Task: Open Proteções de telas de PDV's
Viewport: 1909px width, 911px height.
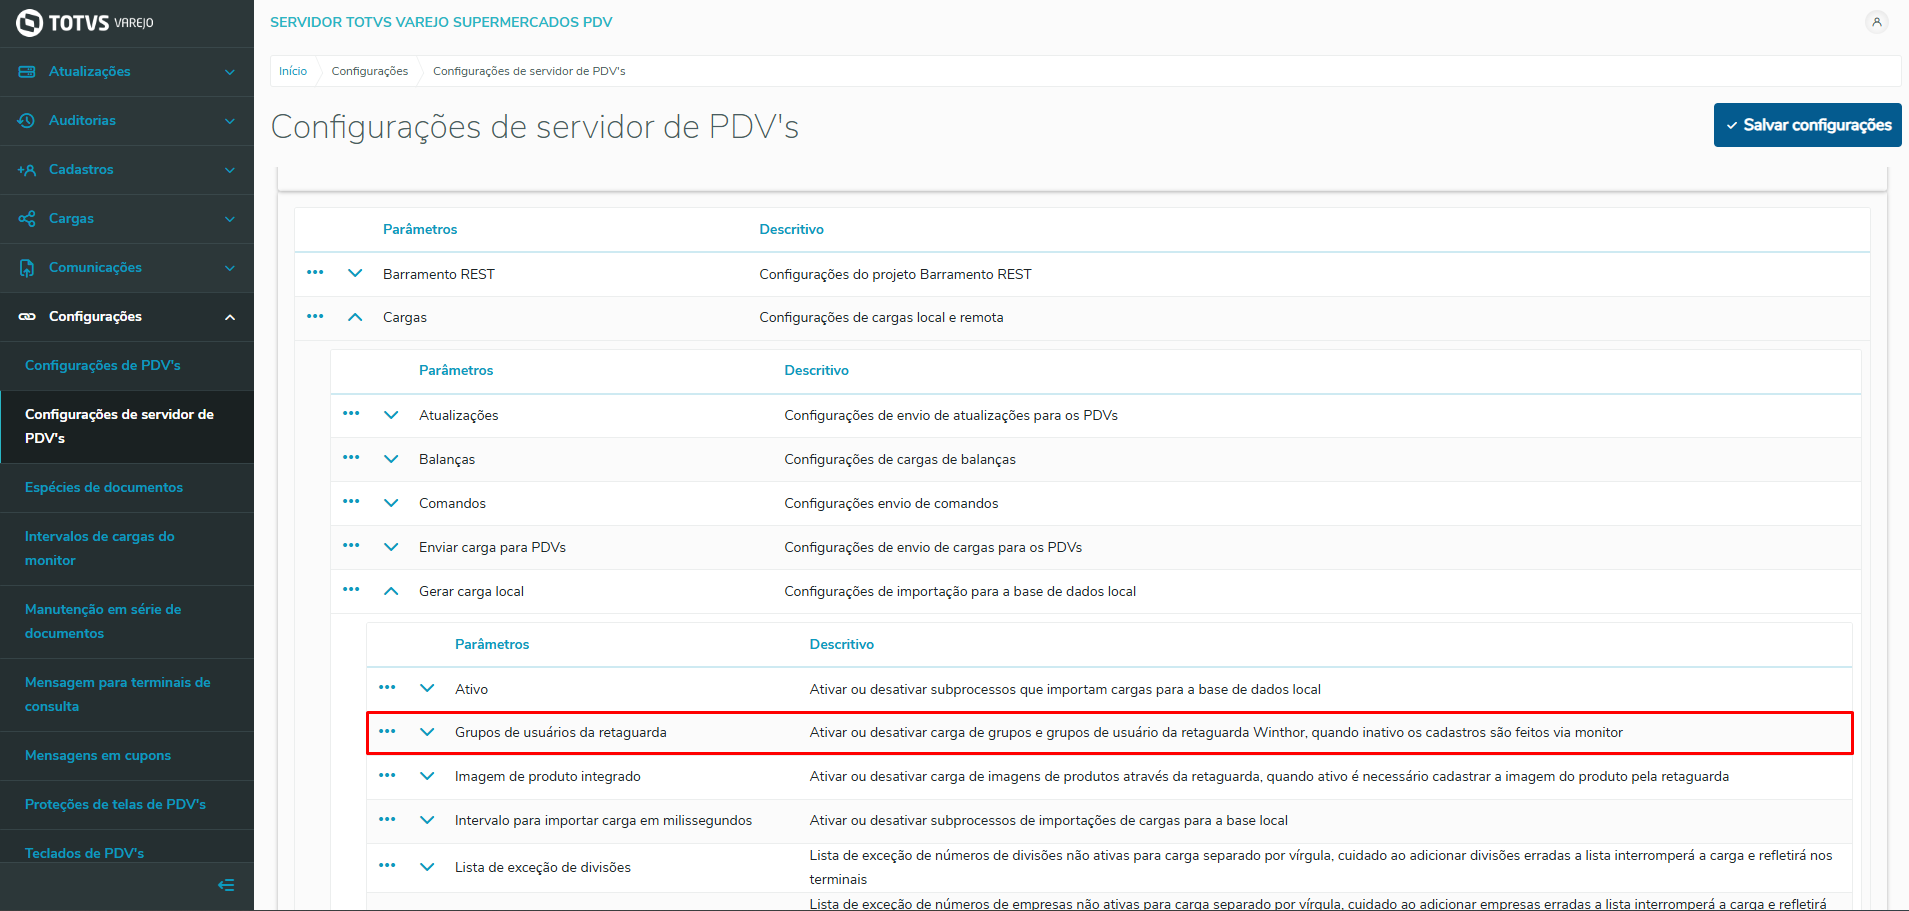Action: point(127,805)
